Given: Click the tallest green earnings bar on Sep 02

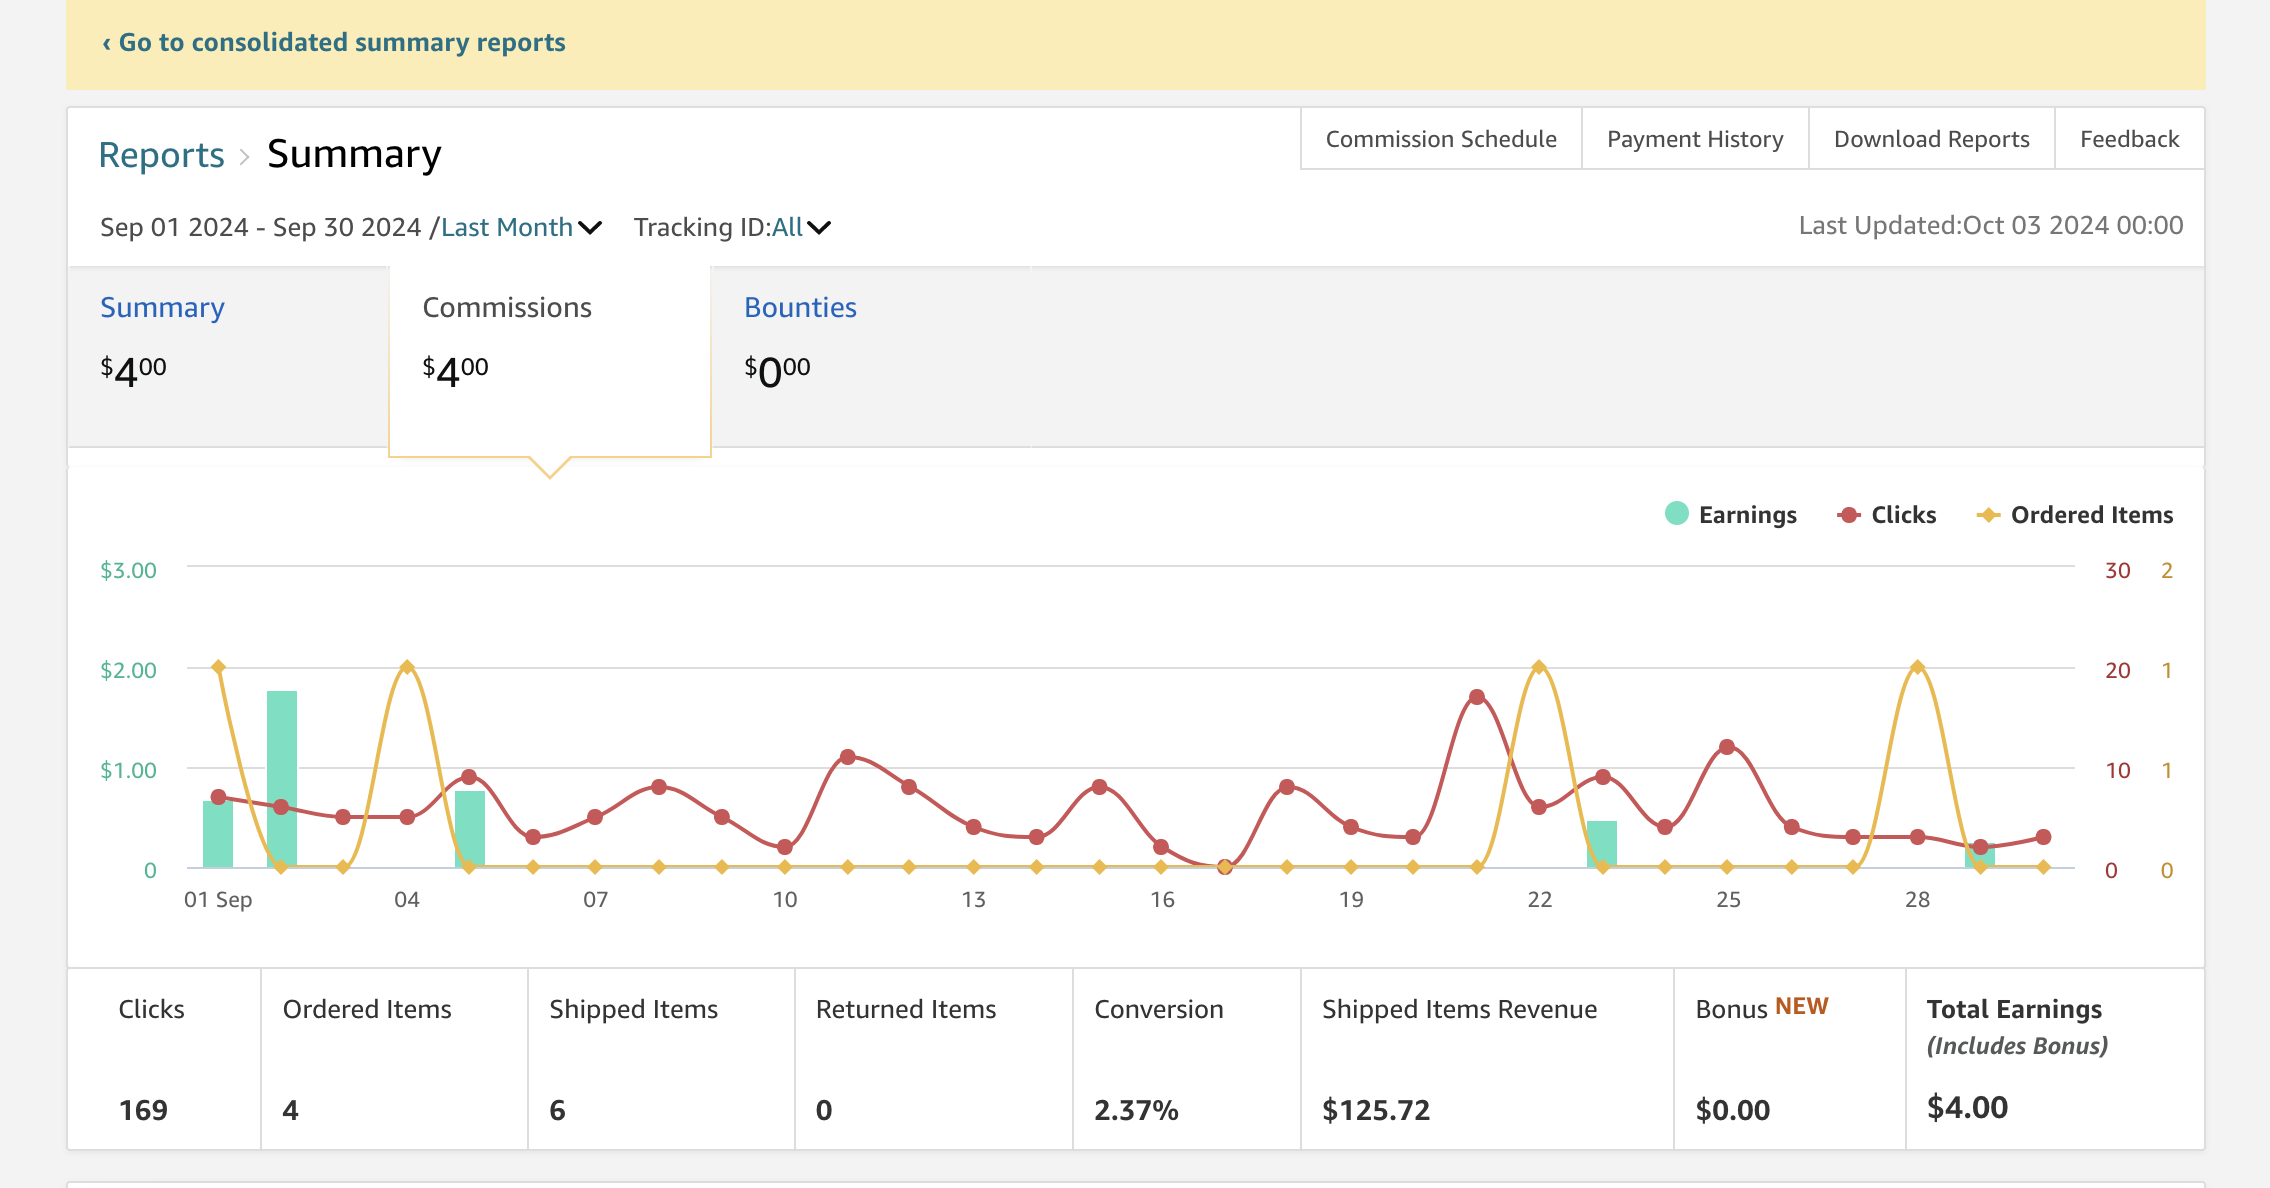Looking at the screenshot, I should pos(282,778).
